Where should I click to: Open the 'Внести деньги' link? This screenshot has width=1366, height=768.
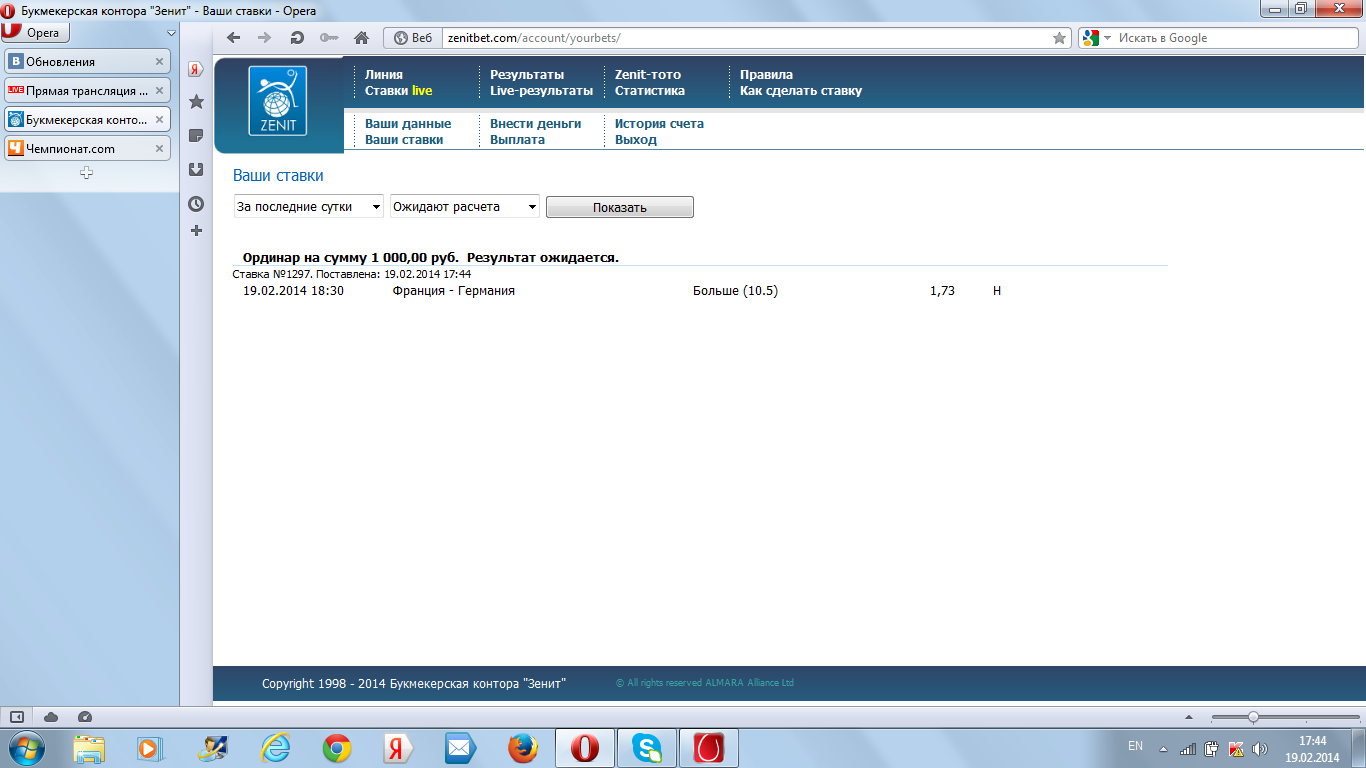[x=535, y=124]
